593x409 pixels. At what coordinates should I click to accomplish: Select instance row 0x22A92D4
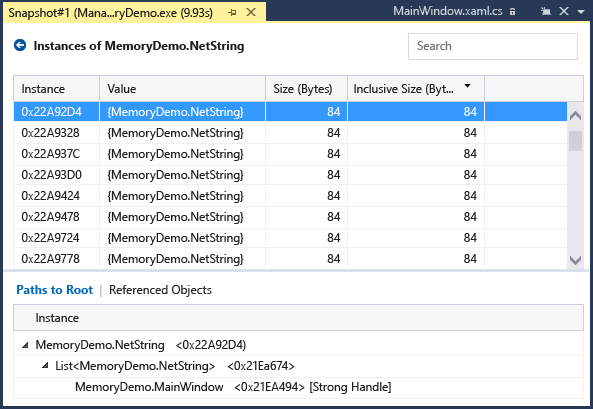[x=290, y=112]
